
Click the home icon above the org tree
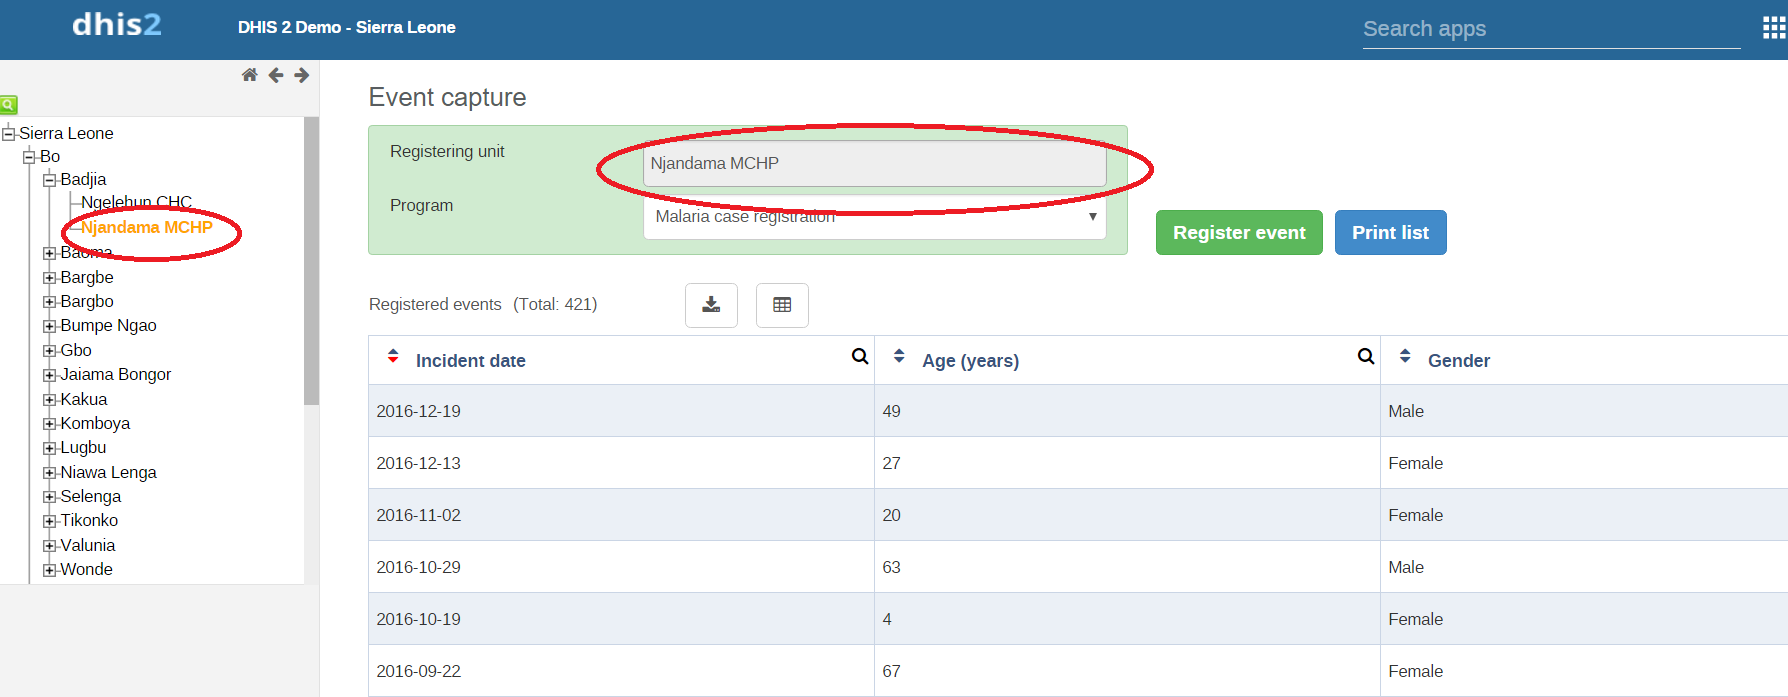(249, 75)
